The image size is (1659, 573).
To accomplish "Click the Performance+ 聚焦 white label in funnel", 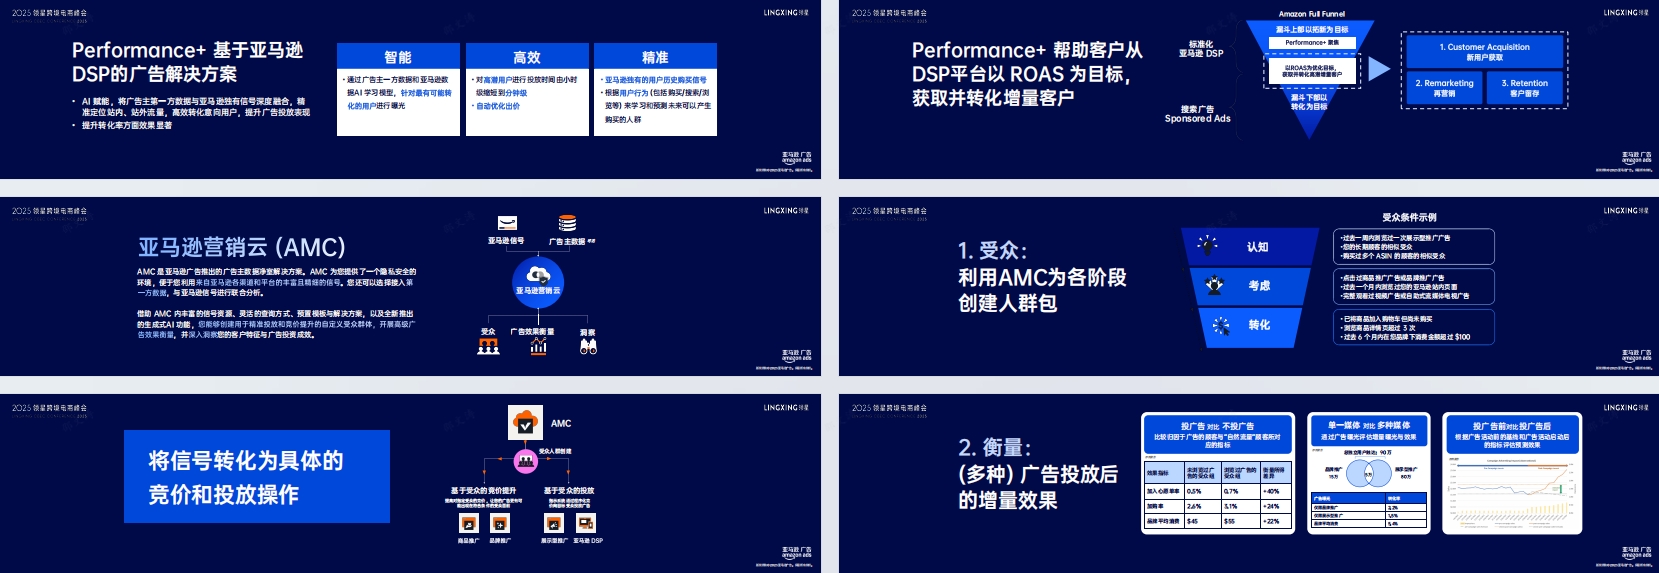I will point(1312,43).
